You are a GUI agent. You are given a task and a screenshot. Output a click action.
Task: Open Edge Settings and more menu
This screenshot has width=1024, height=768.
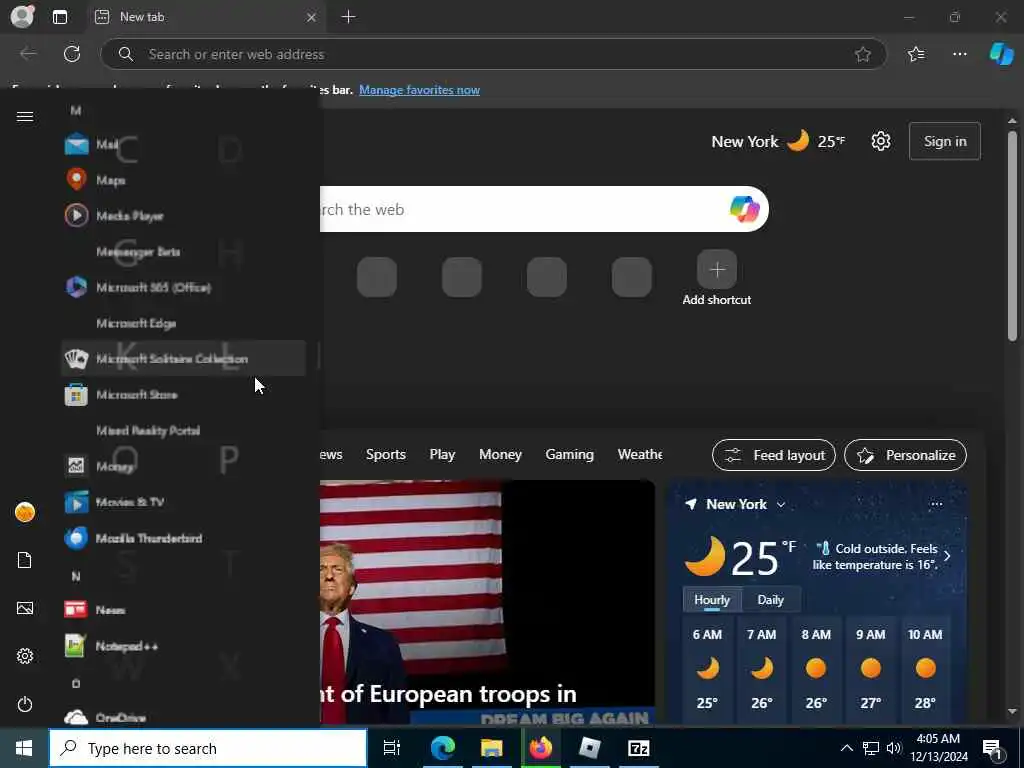point(959,54)
